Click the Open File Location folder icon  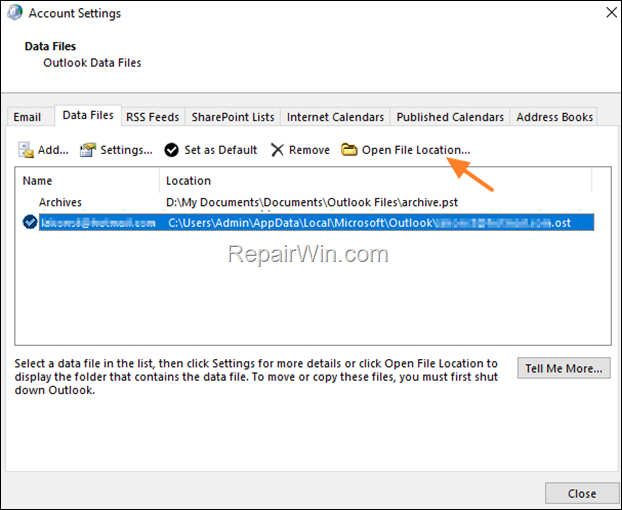(x=349, y=150)
